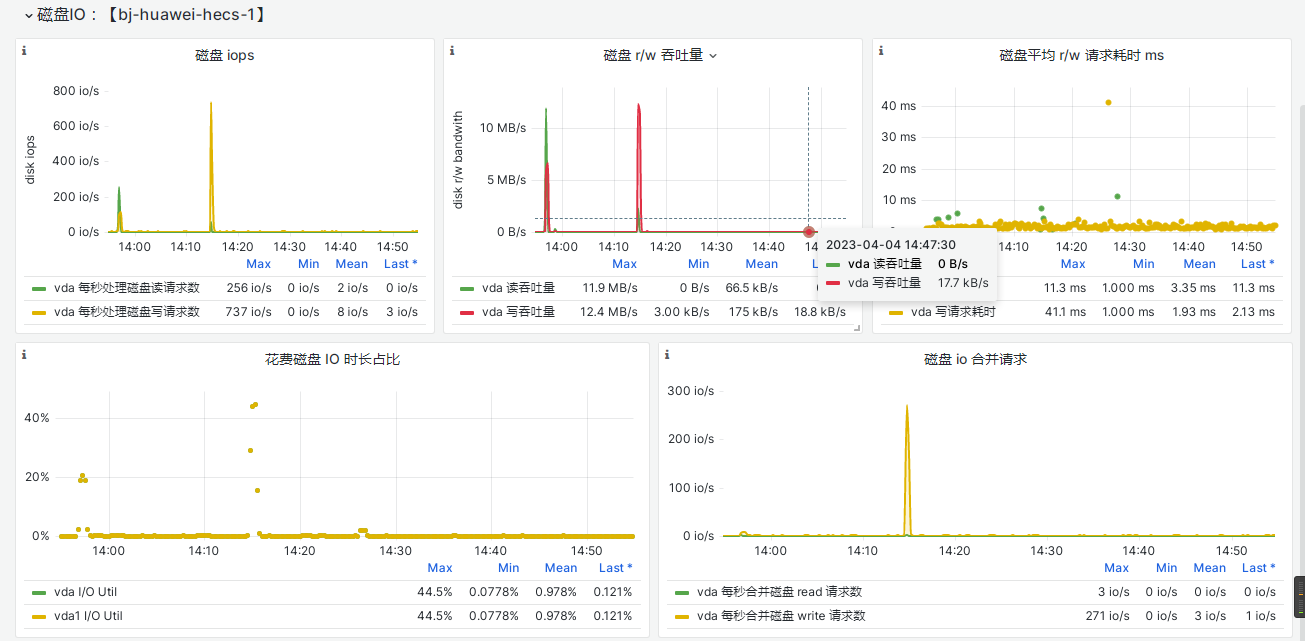Image resolution: width=1305 pixels, height=641 pixels.
Task: Sort 磁盘 iops legend by Max column
Action: pyautogui.click(x=258, y=264)
